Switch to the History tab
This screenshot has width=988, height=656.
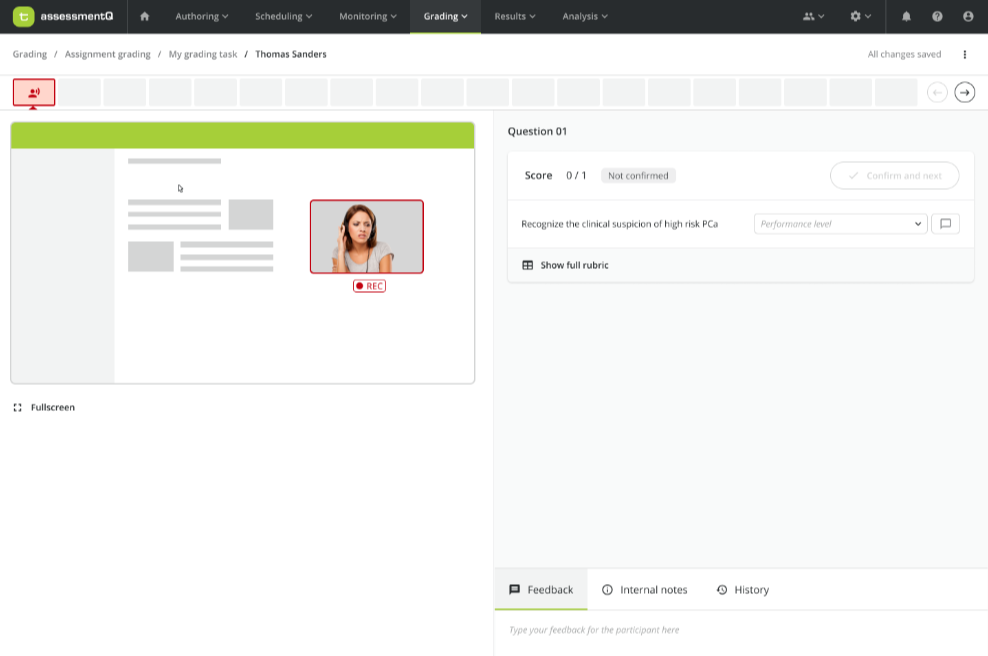(x=742, y=590)
